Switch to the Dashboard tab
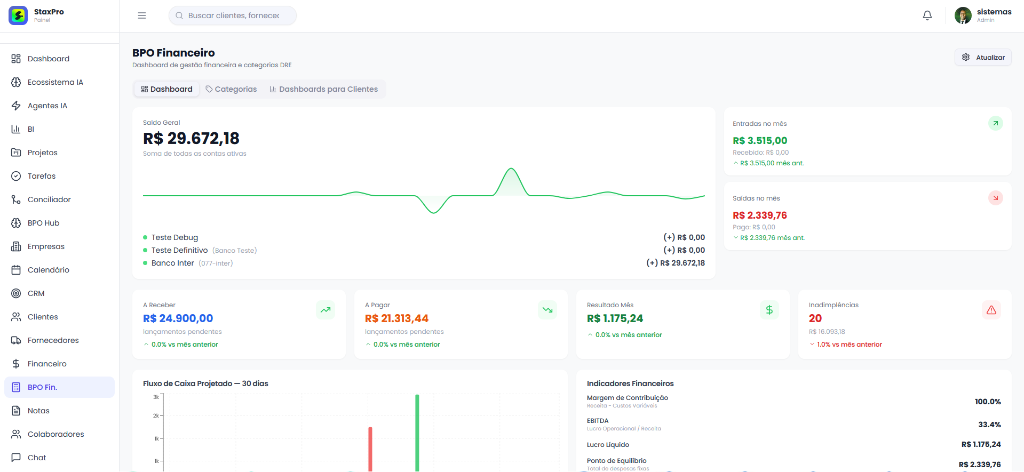Image resolution: width=1024 pixels, height=472 pixels. click(x=167, y=89)
